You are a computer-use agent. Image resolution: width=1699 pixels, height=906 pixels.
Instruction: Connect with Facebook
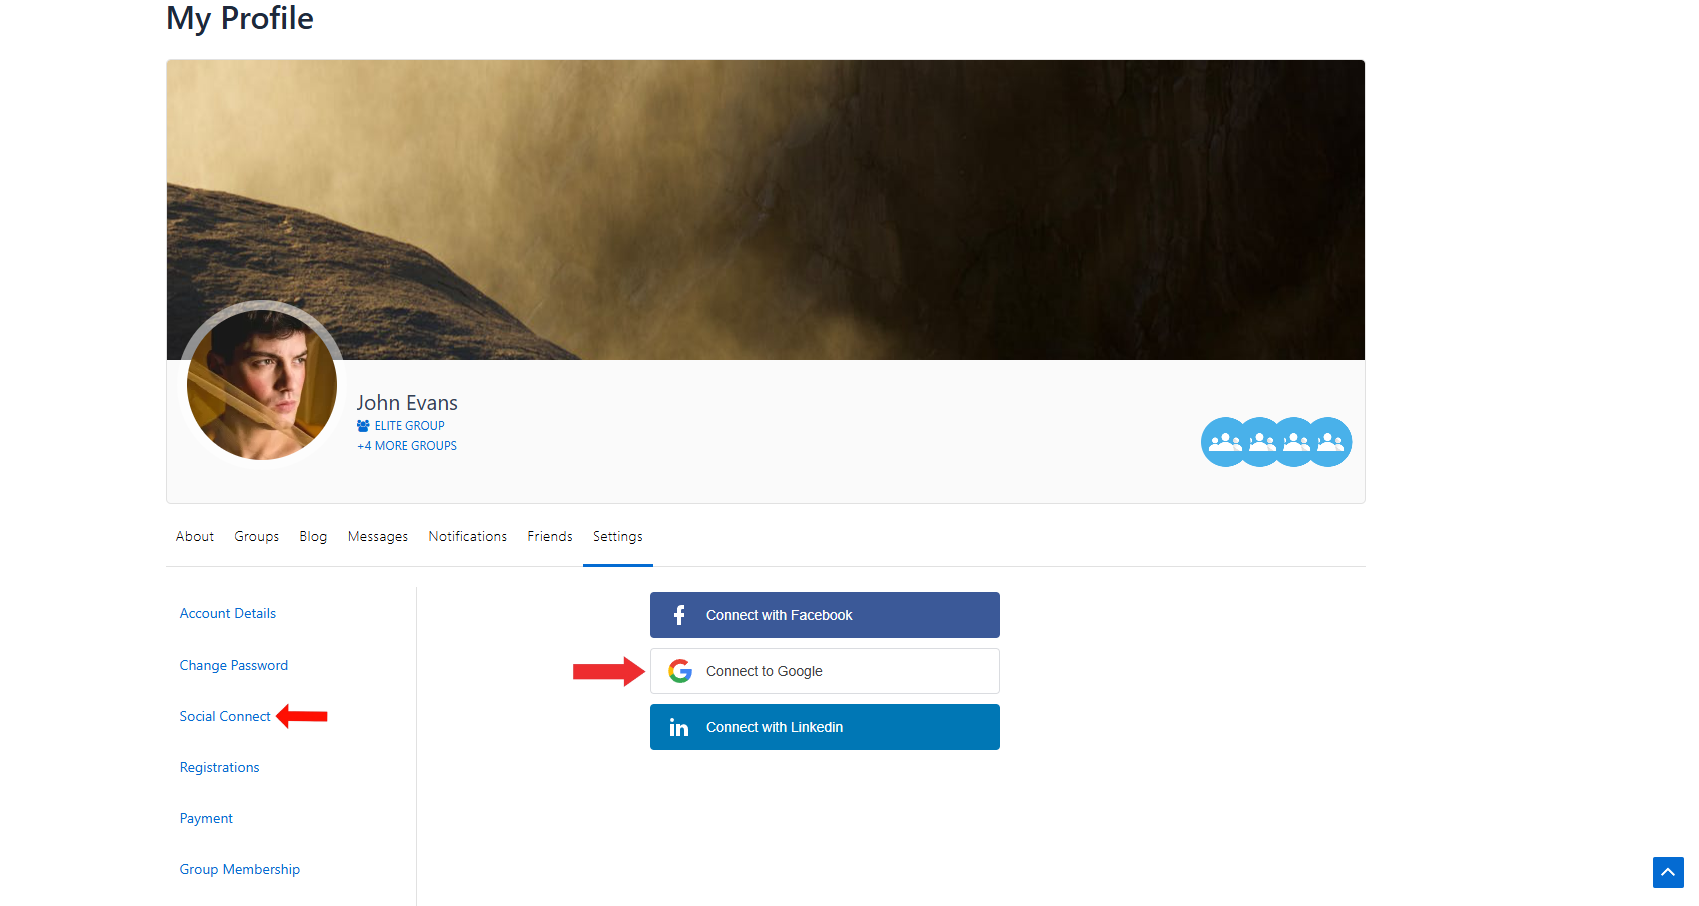point(824,615)
